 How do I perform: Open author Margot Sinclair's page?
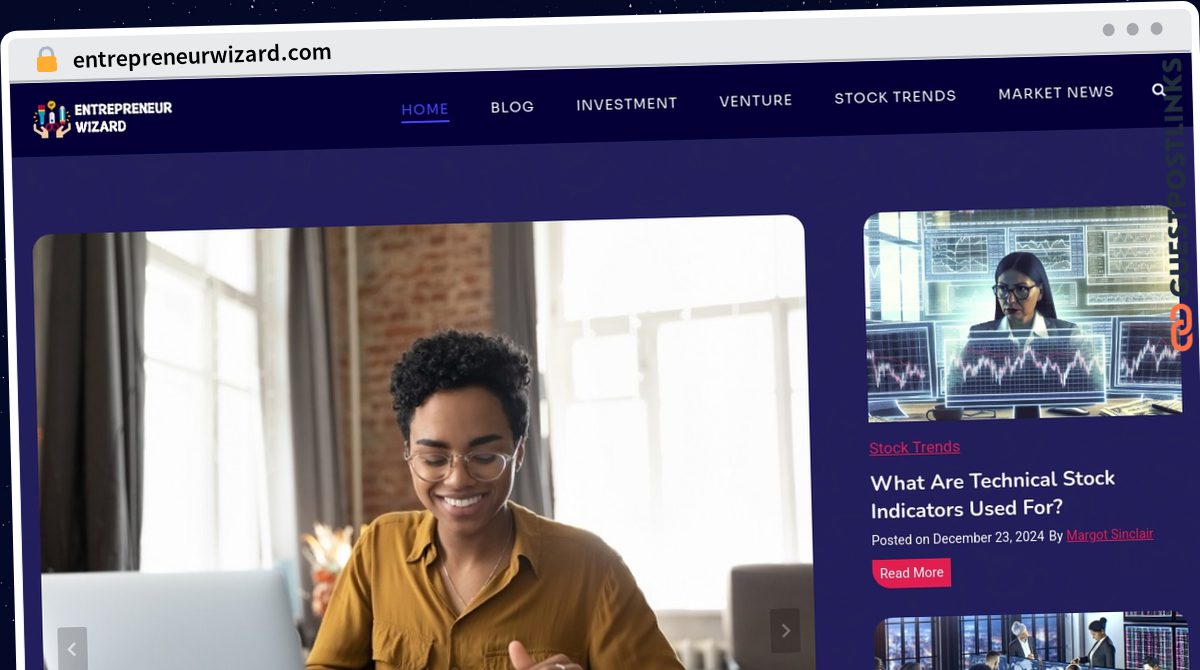pos(1110,535)
